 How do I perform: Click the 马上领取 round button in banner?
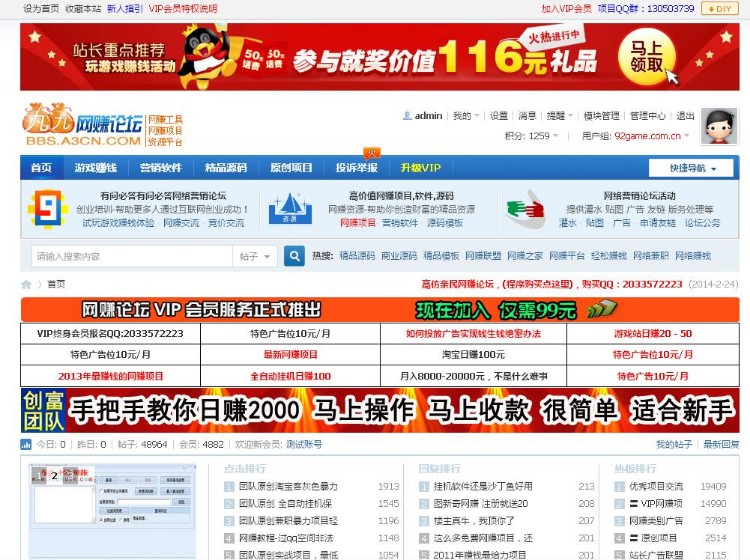pos(647,57)
